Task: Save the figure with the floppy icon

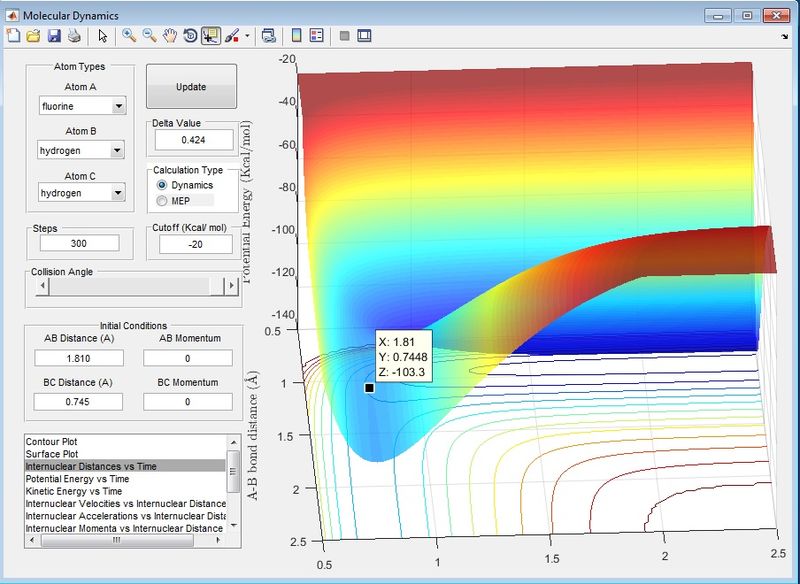Action: point(54,36)
